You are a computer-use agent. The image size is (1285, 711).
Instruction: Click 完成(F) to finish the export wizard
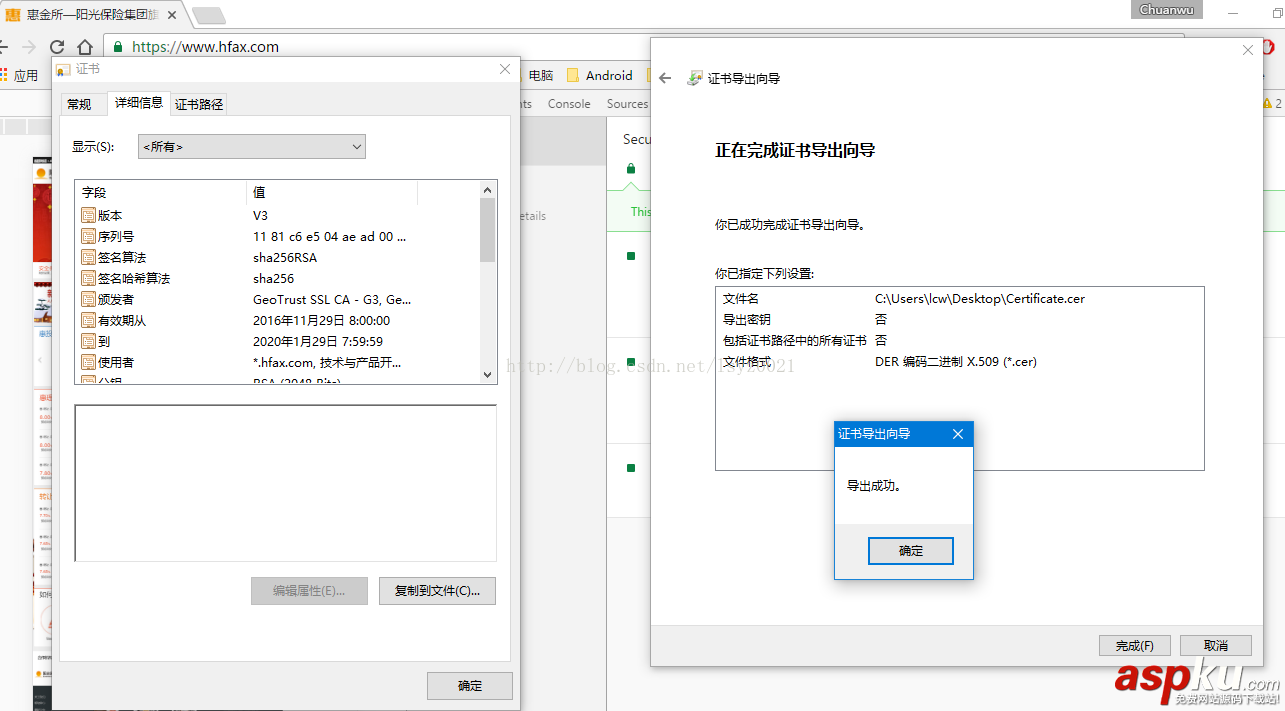(x=1134, y=645)
